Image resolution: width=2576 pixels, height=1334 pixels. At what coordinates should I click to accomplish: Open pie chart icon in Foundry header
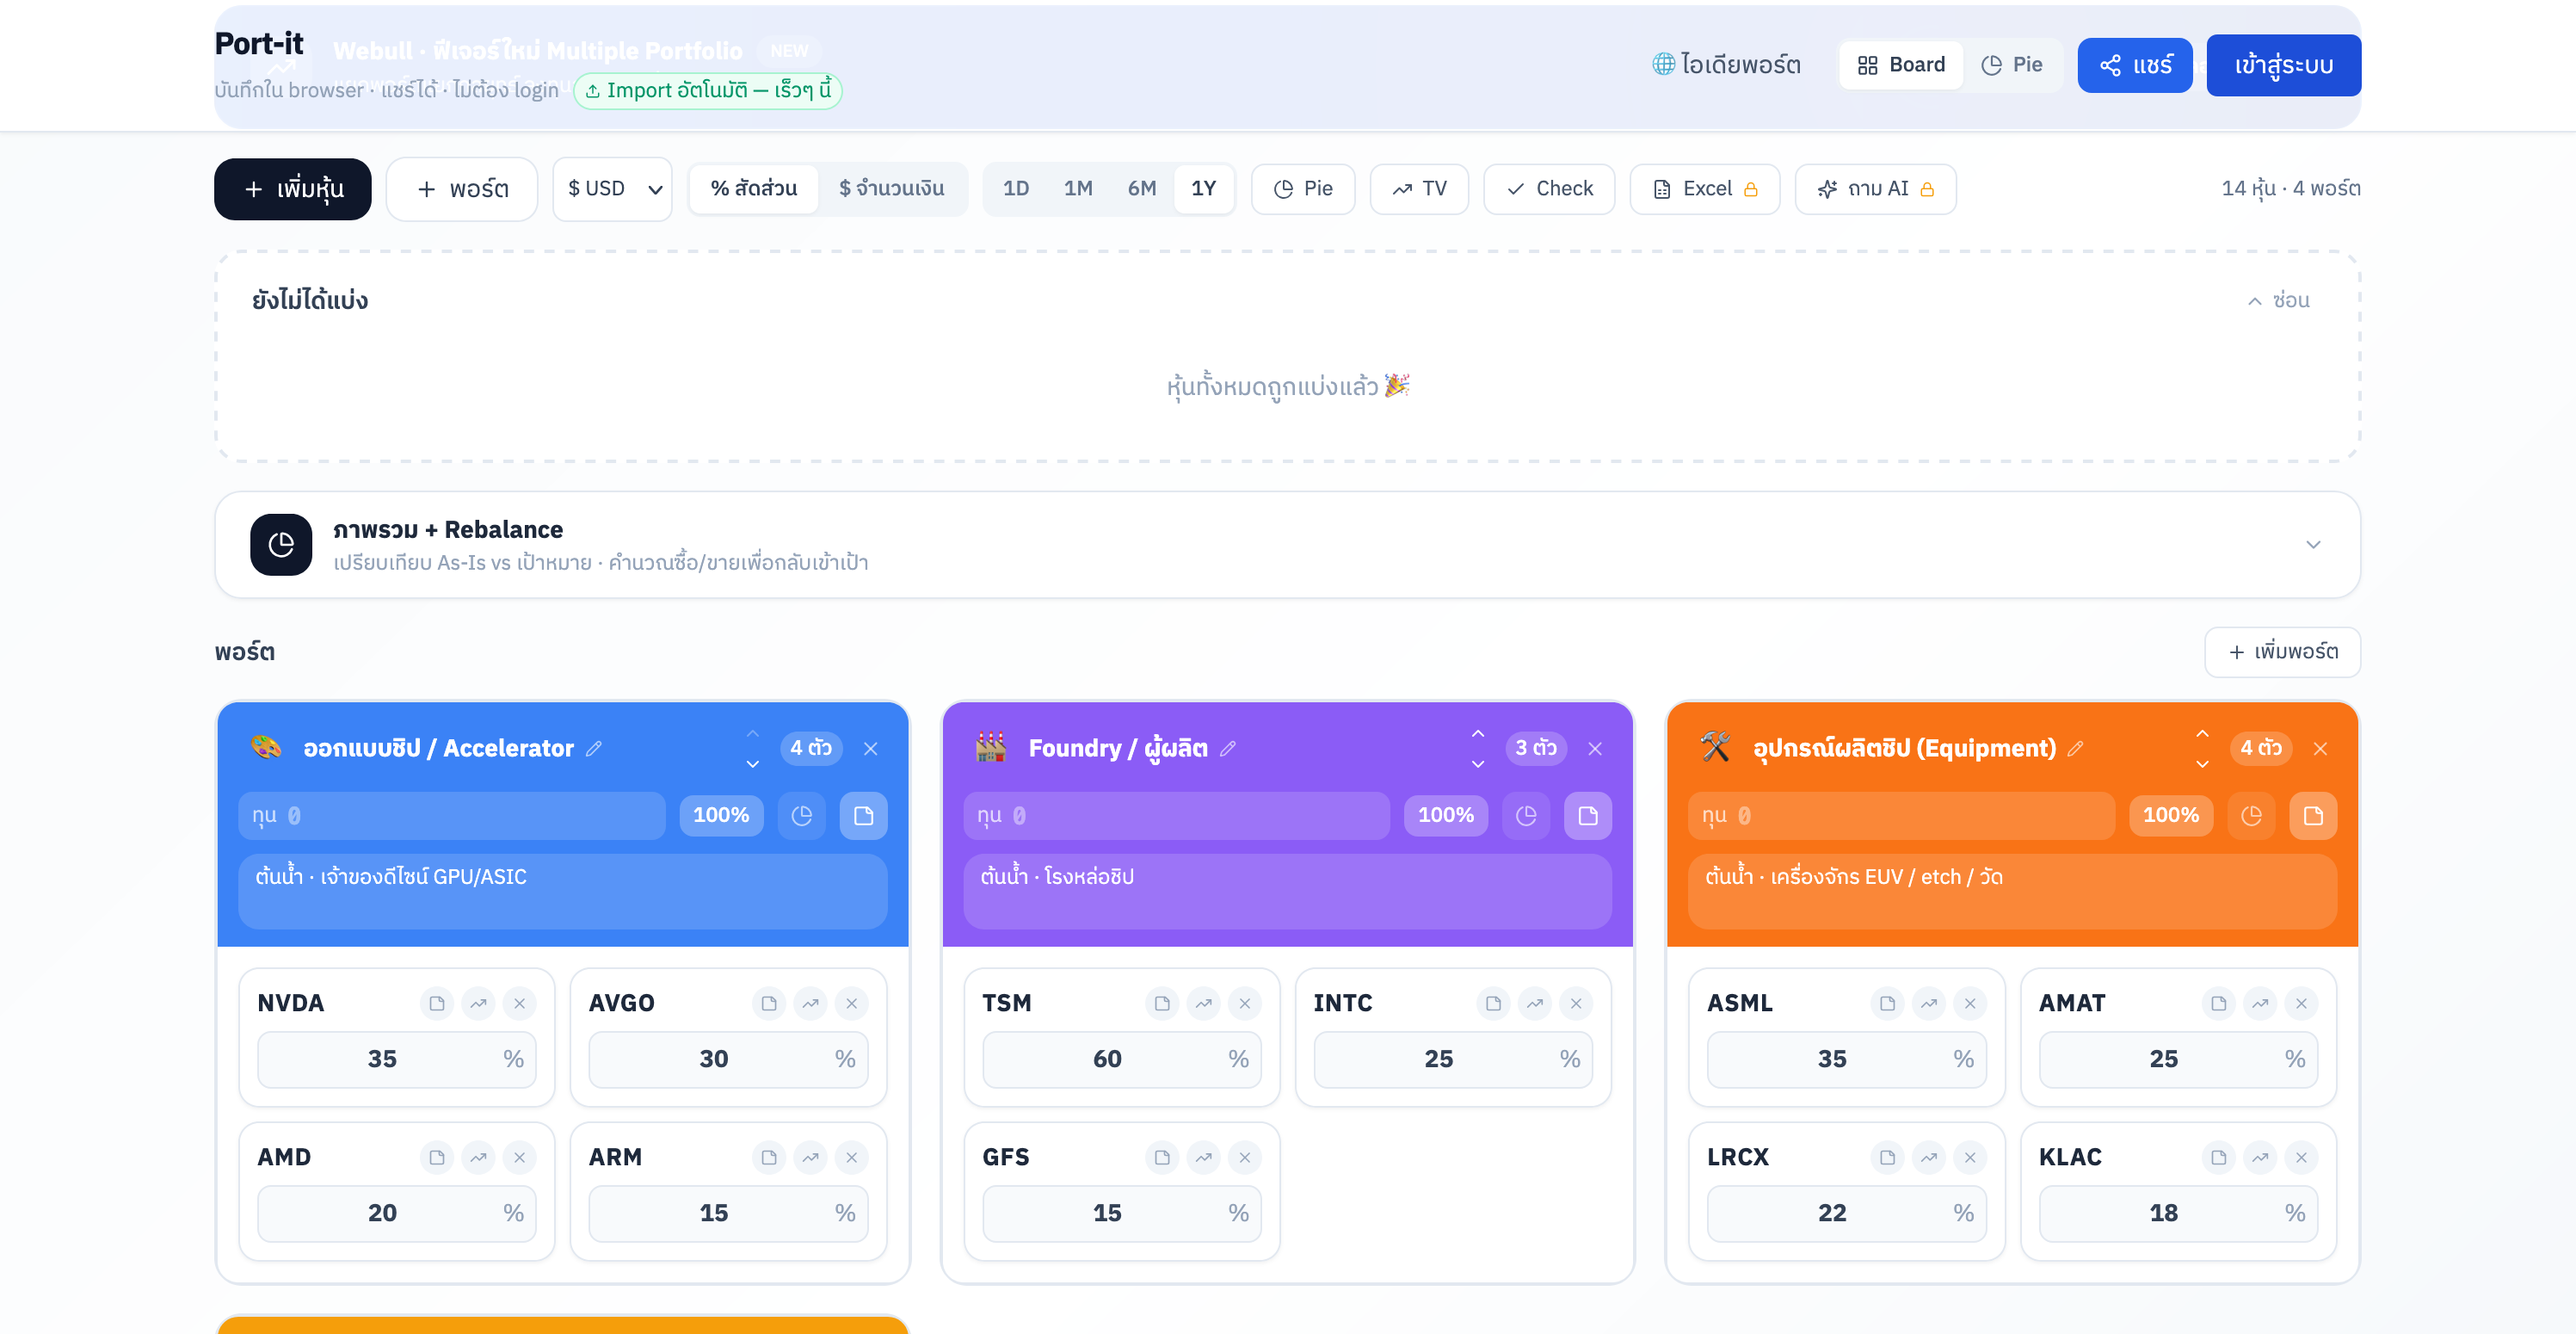pyautogui.click(x=1526, y=816)
